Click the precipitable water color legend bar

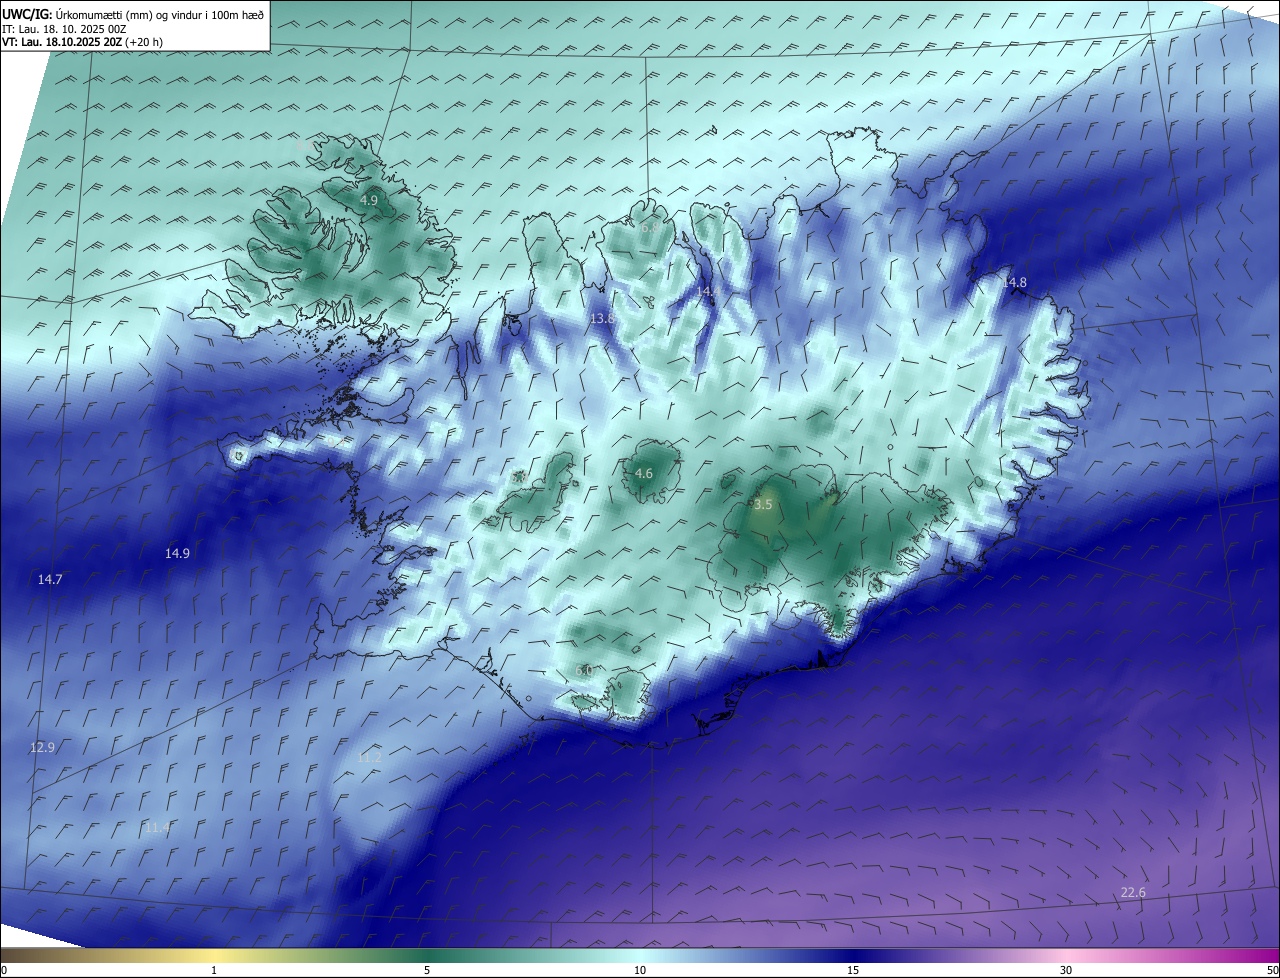640,955
